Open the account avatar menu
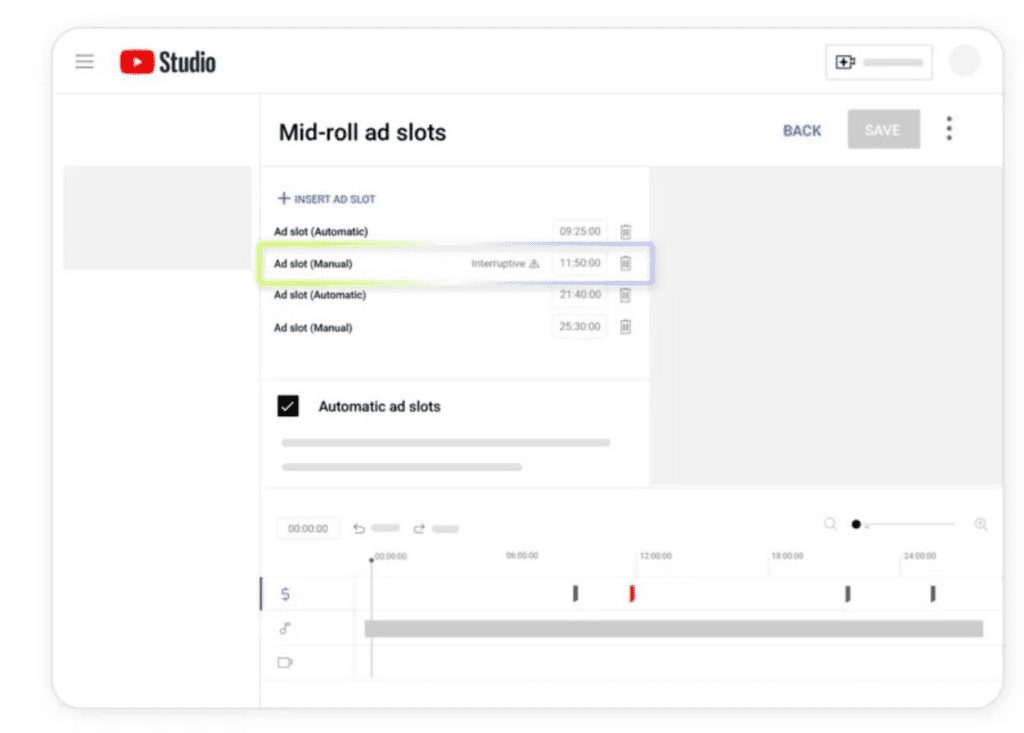The height and width of the screenshot is (733, 1024). 964,62
